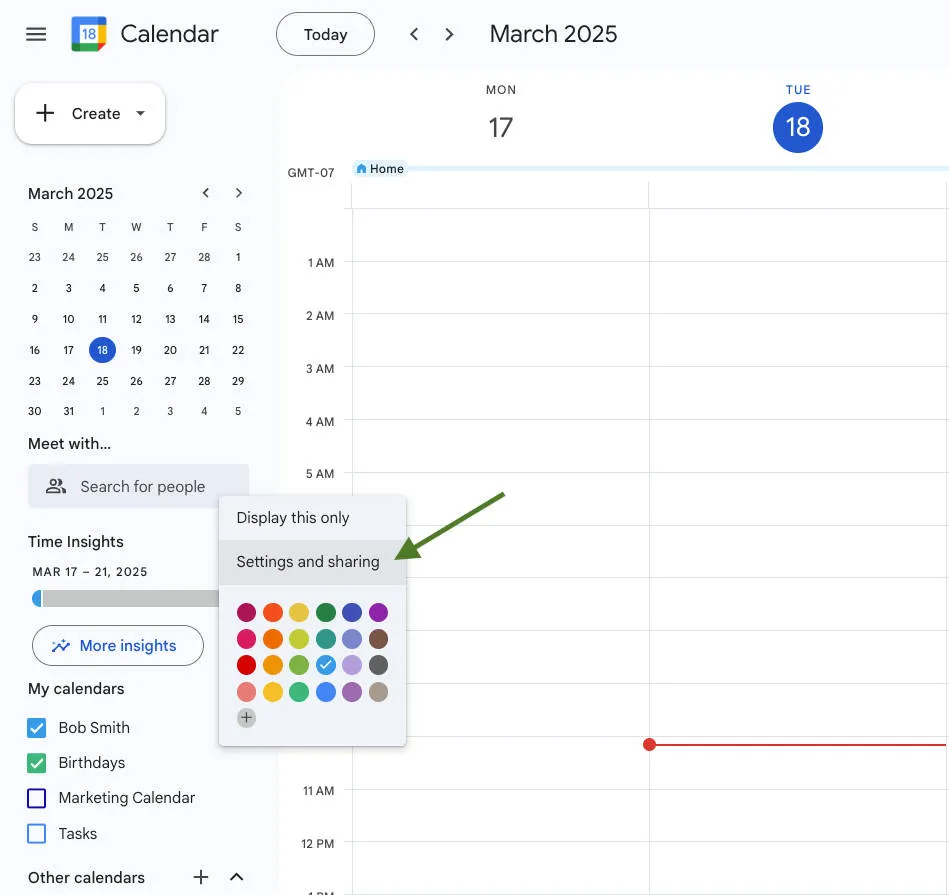Open More insights
Viewport: 949px width, 895px height.
click(118, 645)
